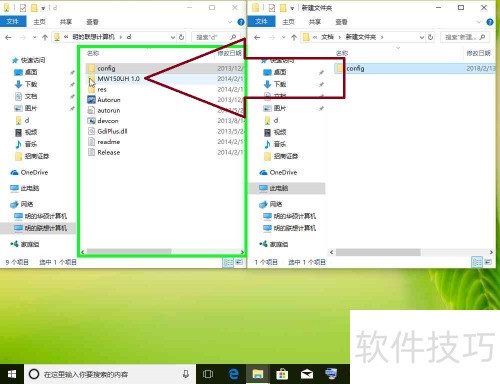Click the 明的联想计算机 breadcrumb in address bar

(93, 37)
